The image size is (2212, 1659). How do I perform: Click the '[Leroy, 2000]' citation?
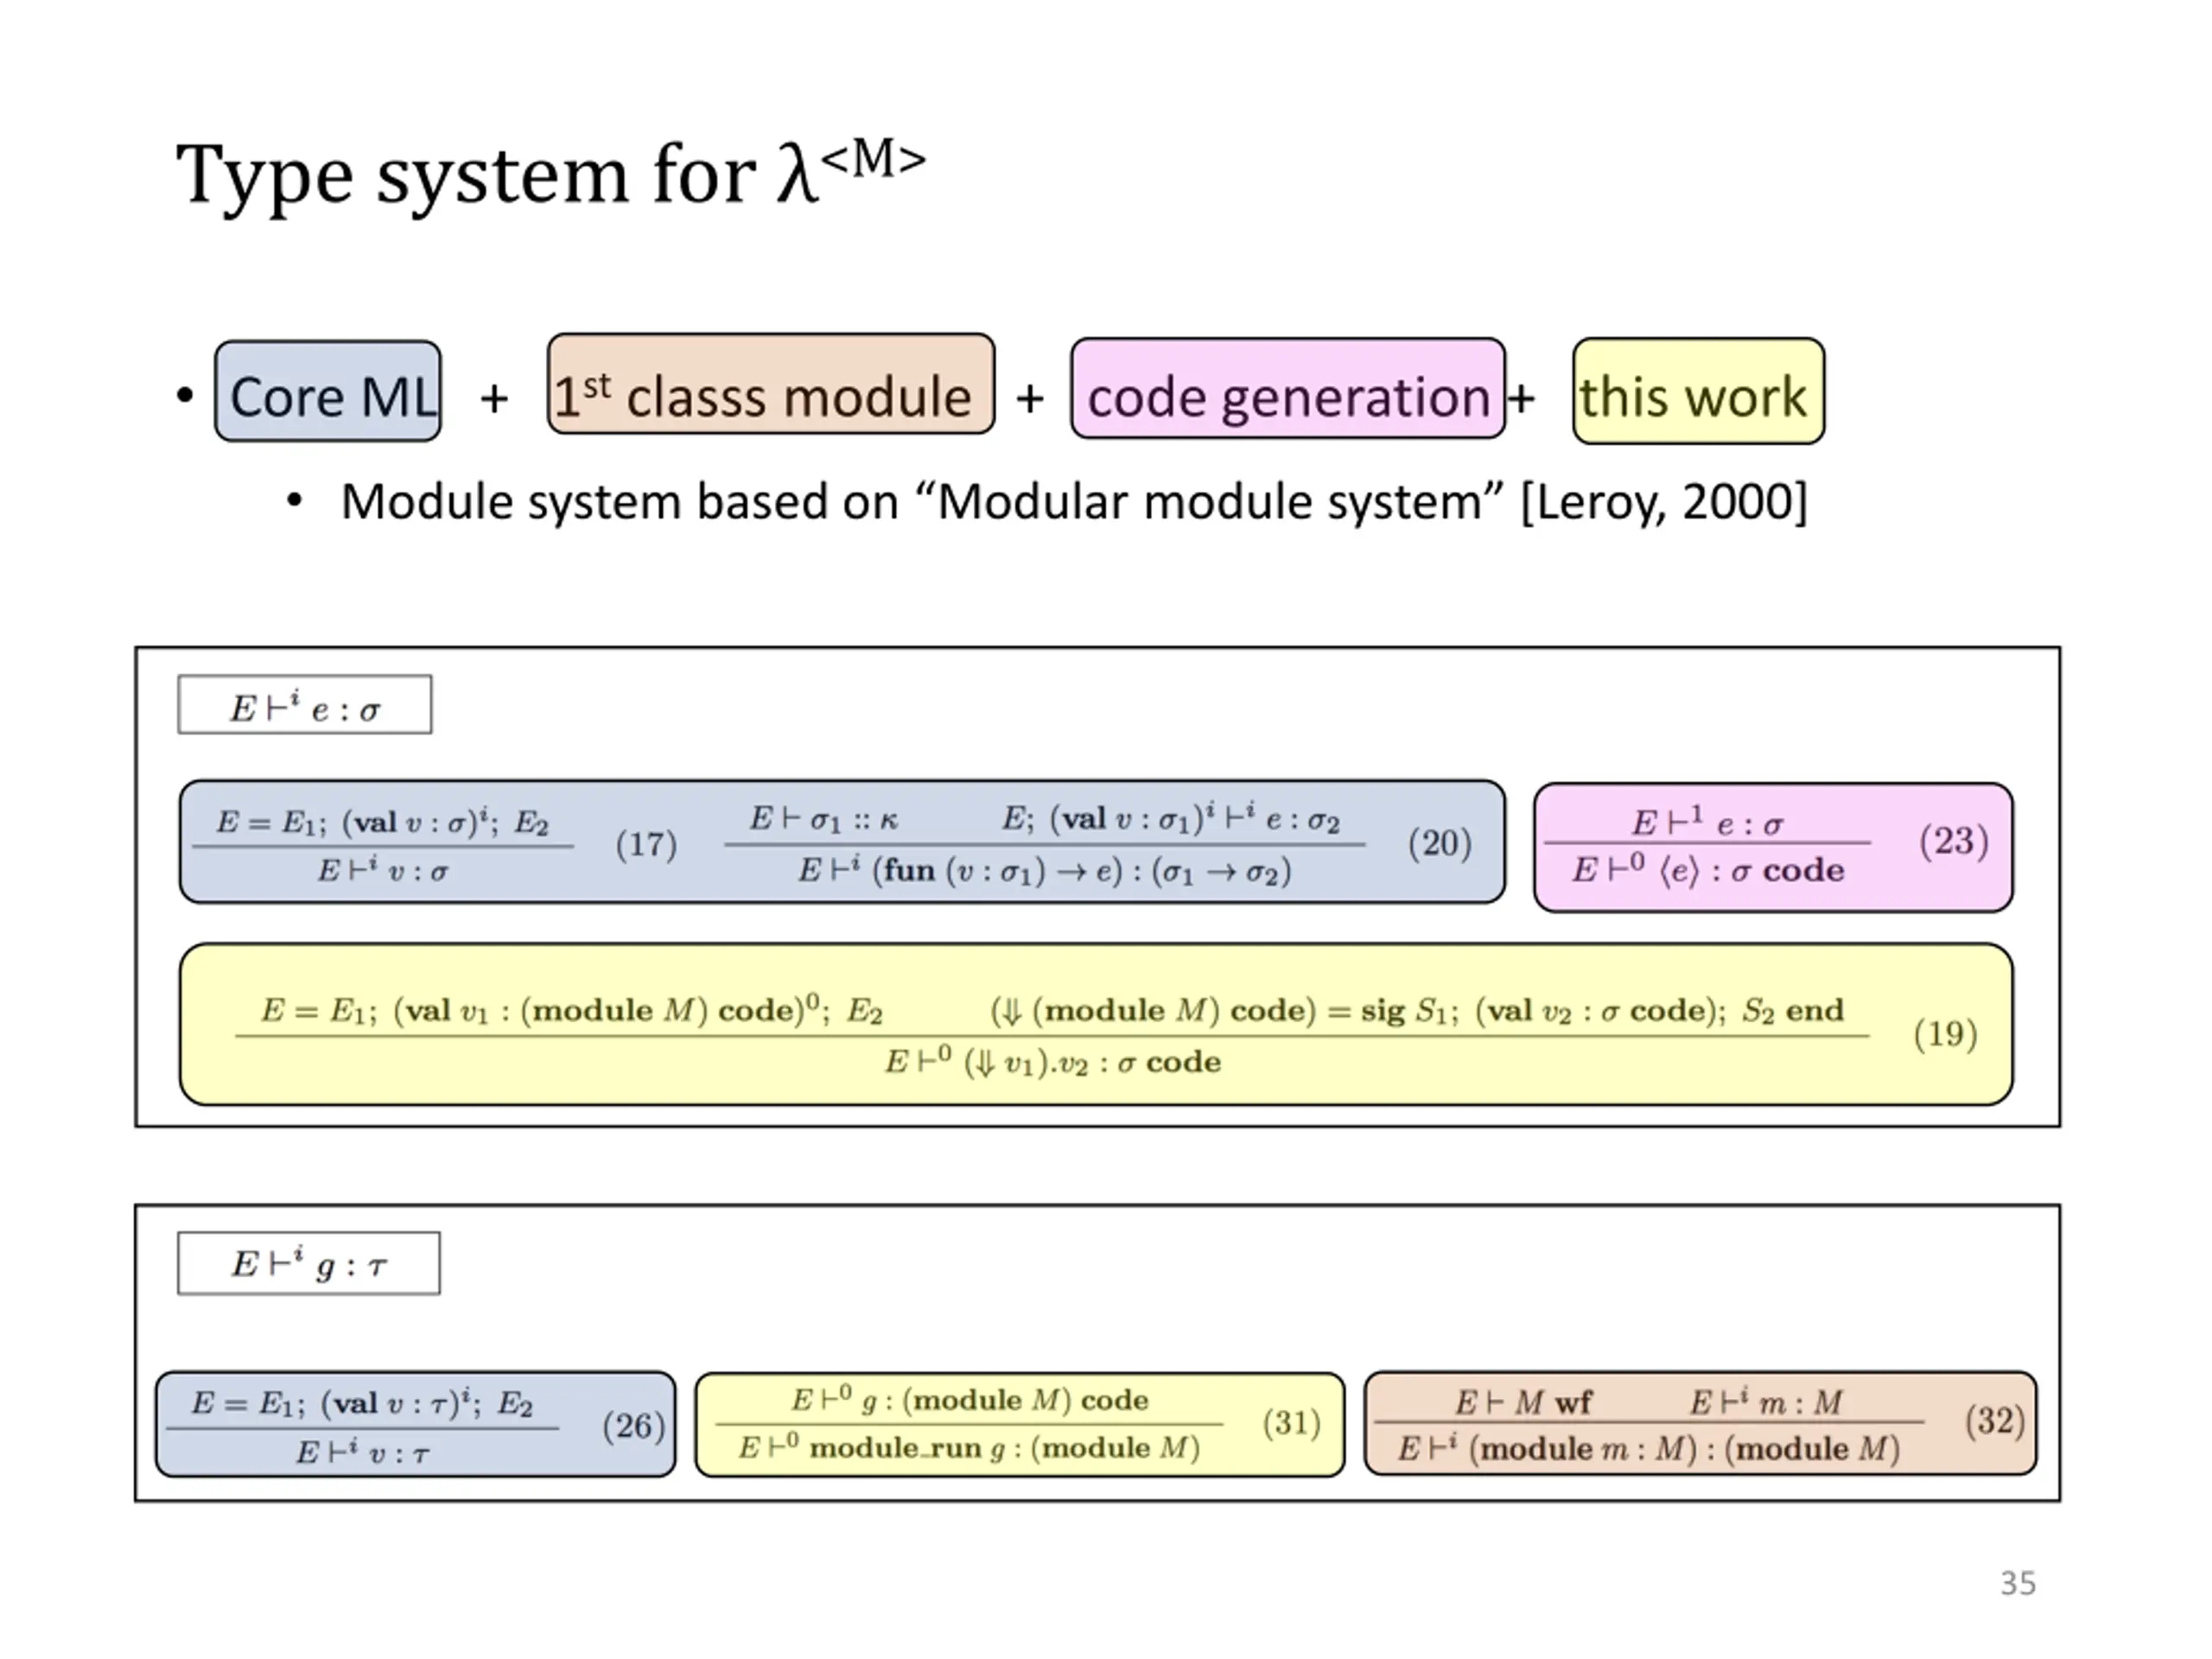tap(1663, 502)
